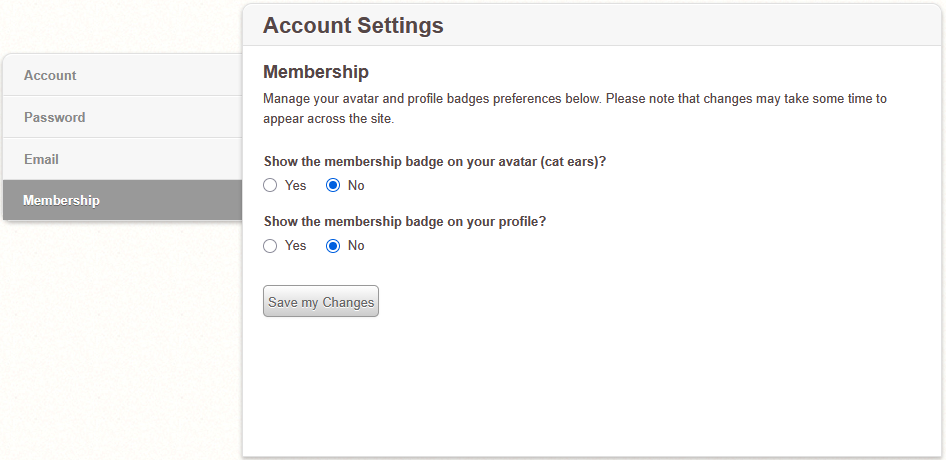The width and height of the screenshot is (946, 460).
Task: Click the Account Settings page heading
Action: [353, 26]
